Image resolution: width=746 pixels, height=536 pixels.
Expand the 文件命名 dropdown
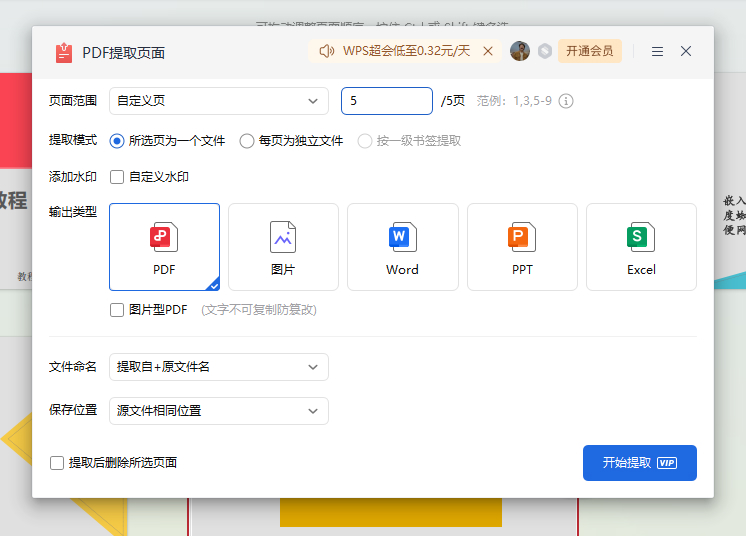[x=219, y=367]
